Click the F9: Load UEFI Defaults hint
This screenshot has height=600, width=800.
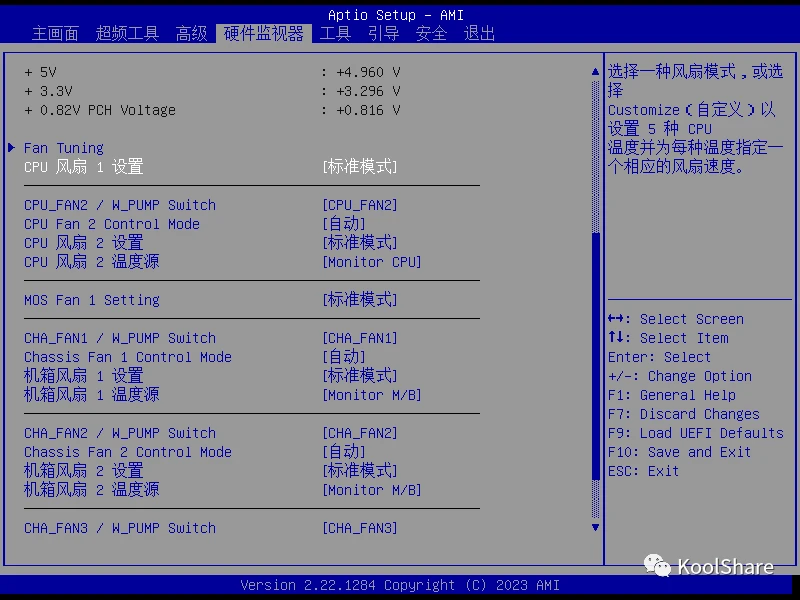click(695, 433)
